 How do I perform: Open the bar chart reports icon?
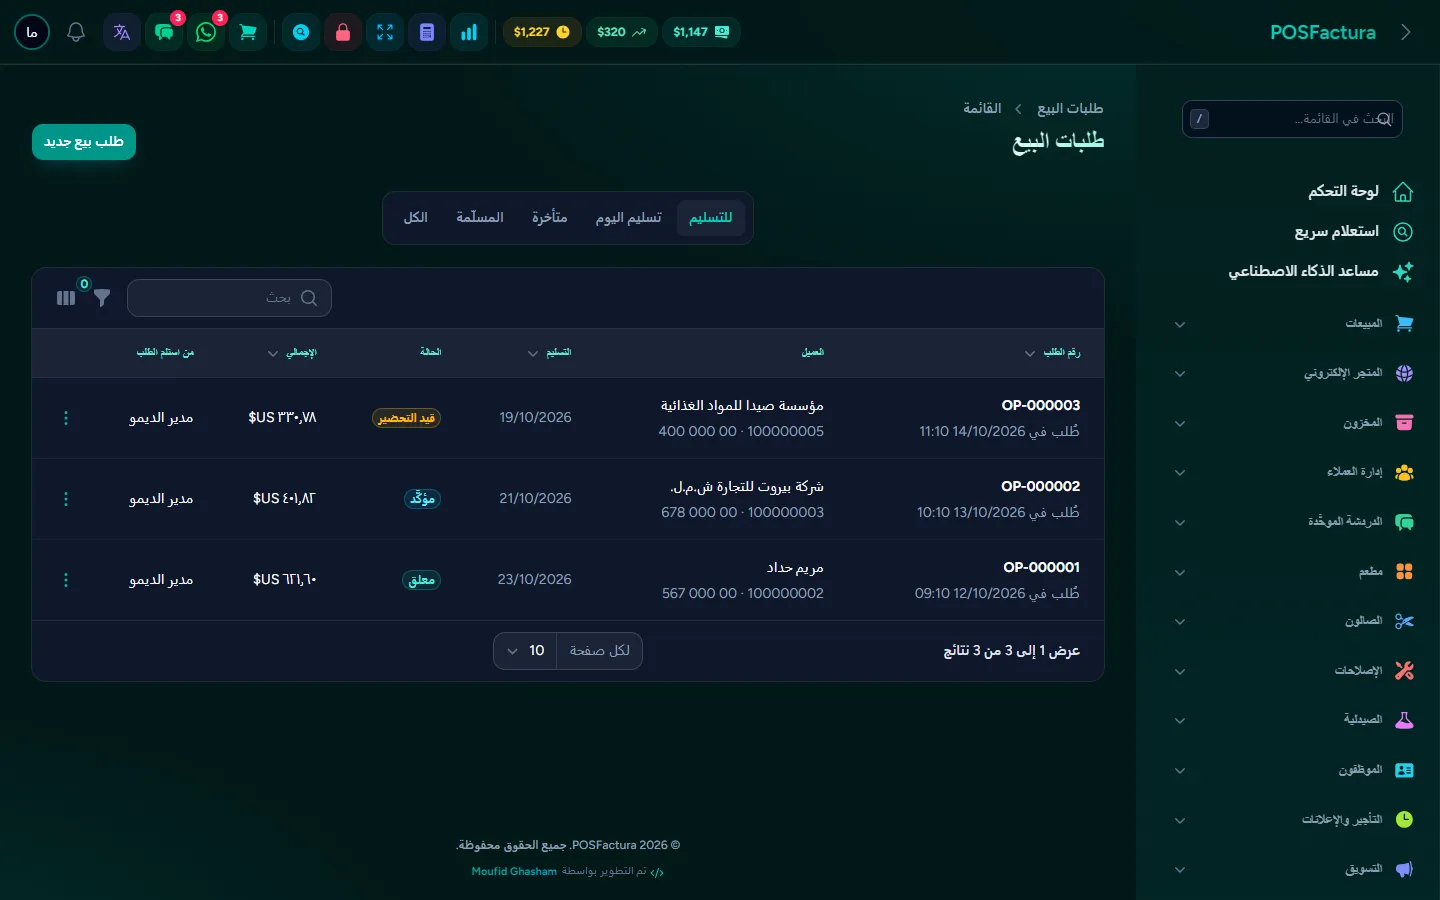[x=469, y=32]
